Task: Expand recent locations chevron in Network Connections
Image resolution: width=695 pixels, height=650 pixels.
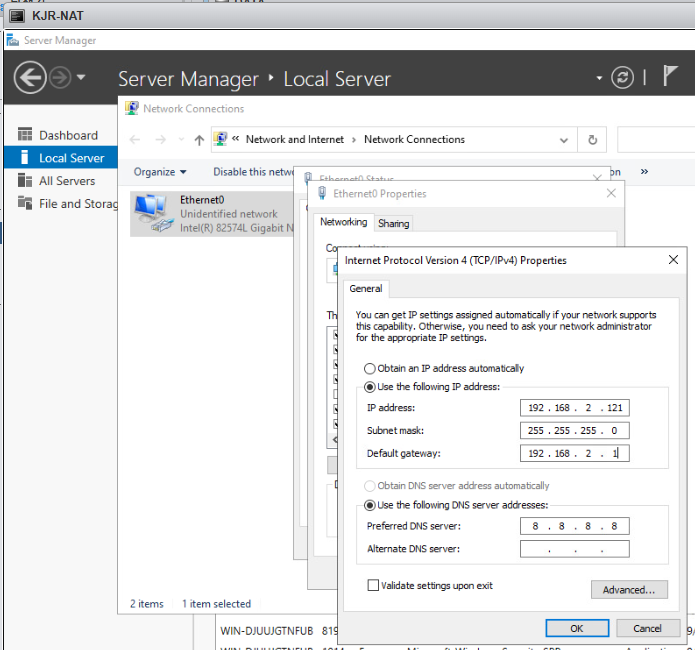Action: 181,140
